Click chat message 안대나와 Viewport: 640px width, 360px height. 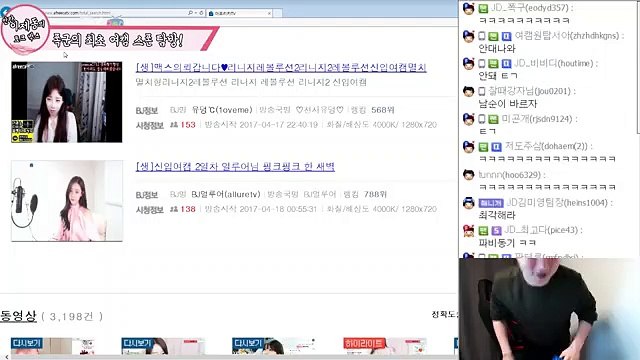tap(497, 49)
